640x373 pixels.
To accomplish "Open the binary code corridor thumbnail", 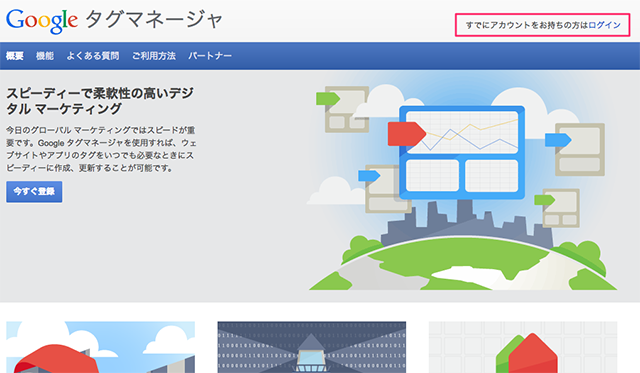I will click(x=311, y=347).
